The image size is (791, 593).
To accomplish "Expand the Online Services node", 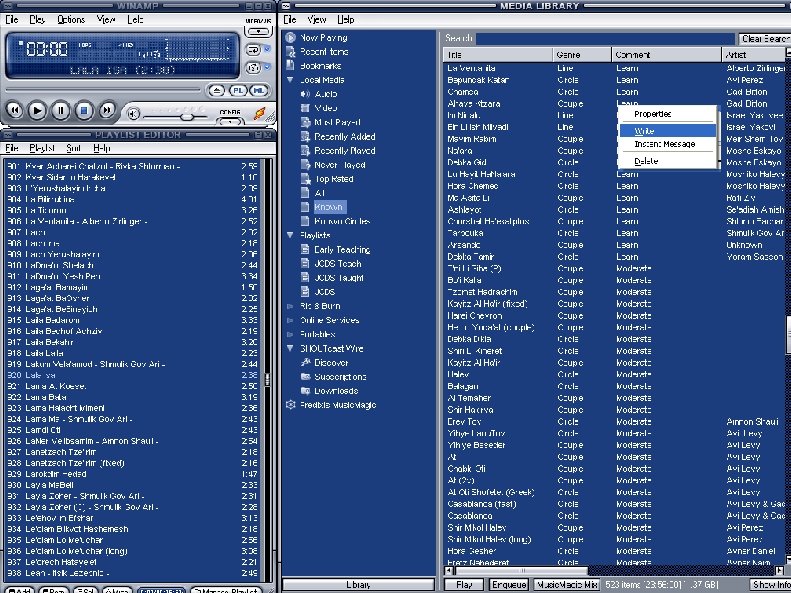I will coord(290,320).
